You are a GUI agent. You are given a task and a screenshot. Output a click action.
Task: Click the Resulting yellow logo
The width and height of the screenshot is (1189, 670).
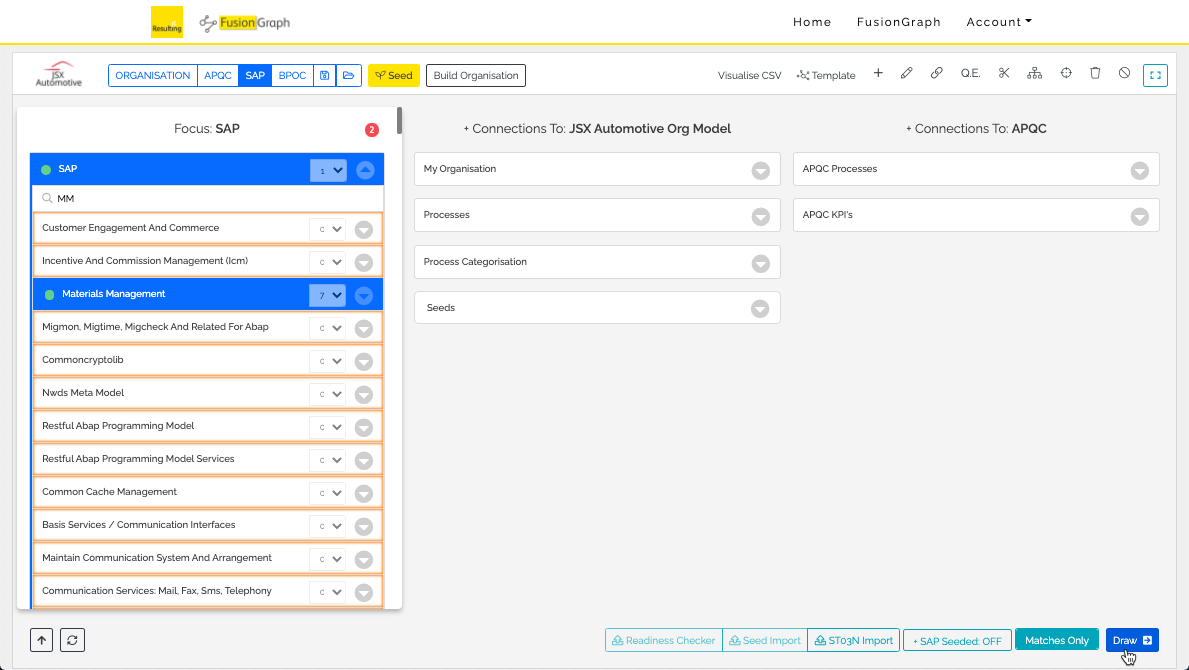pos(167,22)
